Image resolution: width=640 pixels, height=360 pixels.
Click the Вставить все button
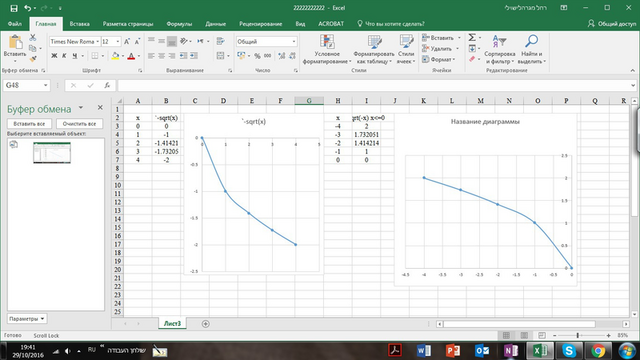tap(29, 124)
